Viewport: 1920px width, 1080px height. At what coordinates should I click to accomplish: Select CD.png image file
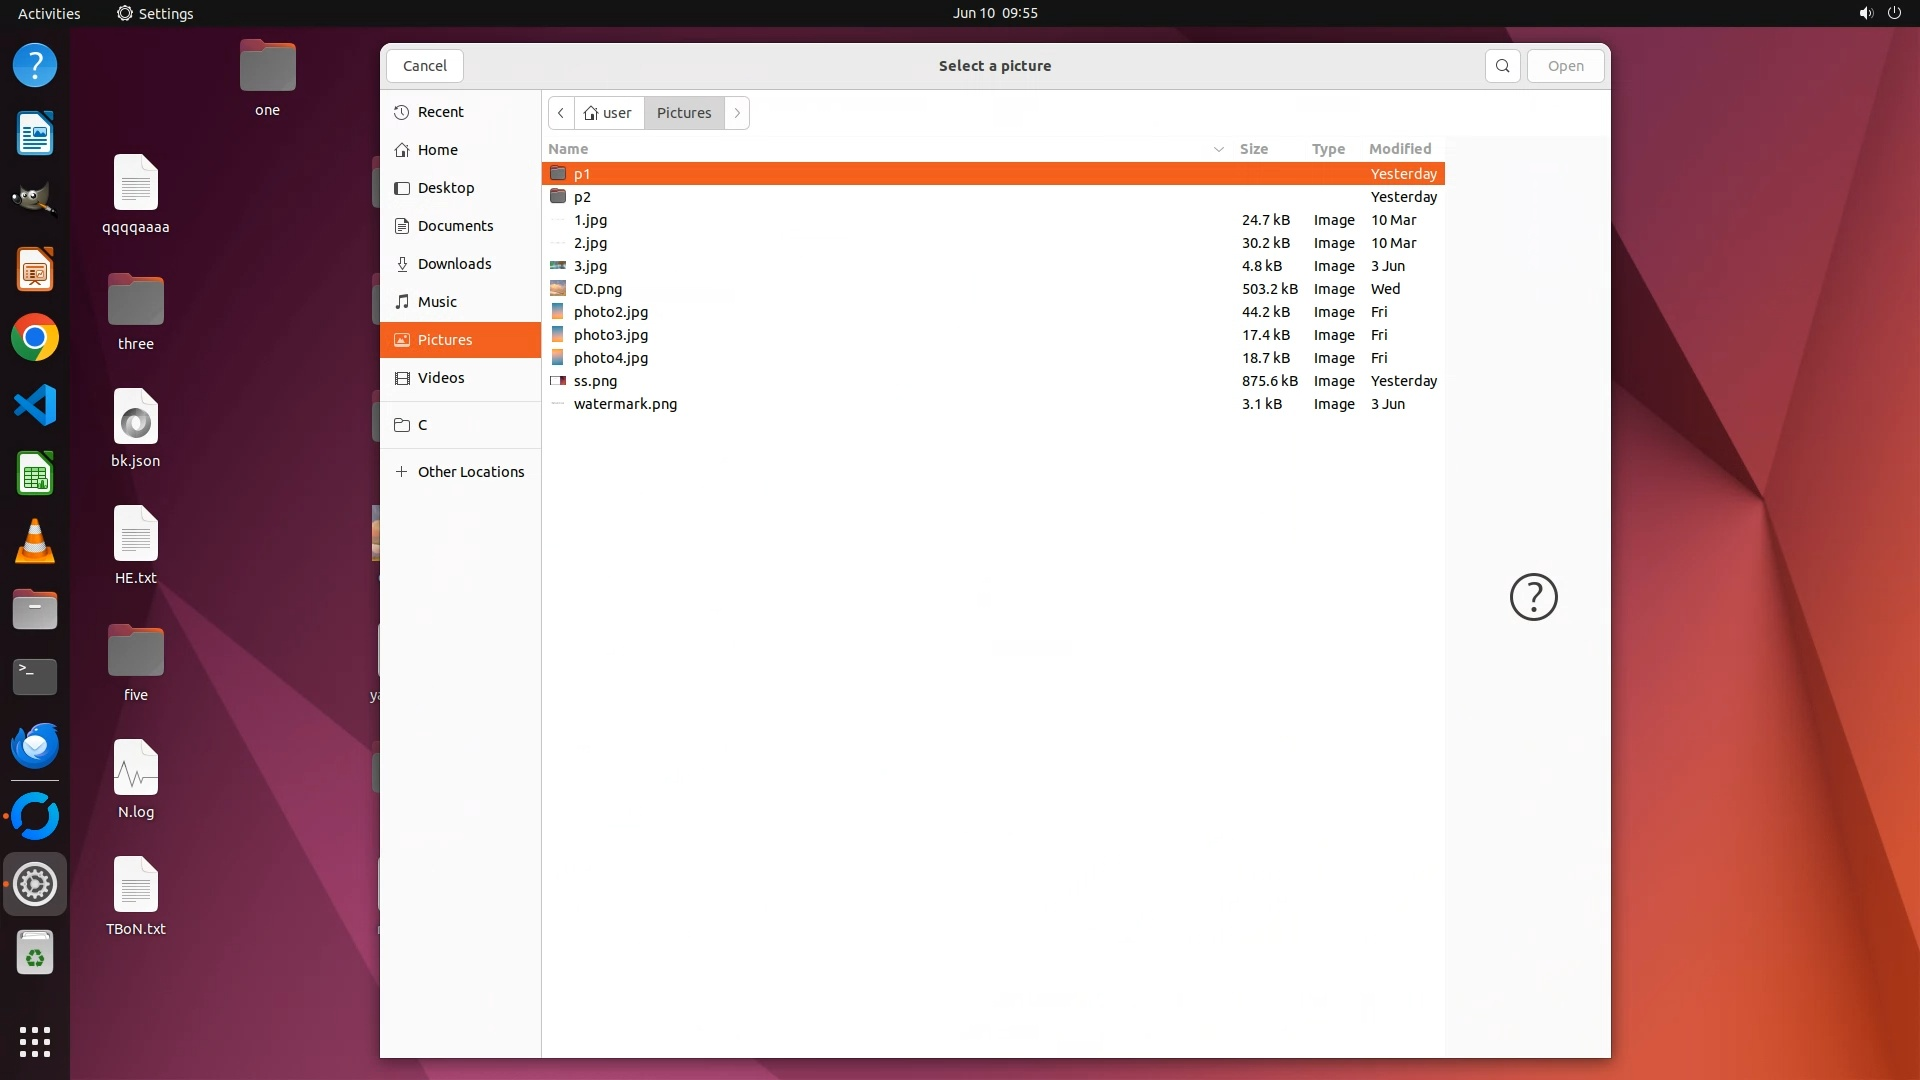[597, 289]
